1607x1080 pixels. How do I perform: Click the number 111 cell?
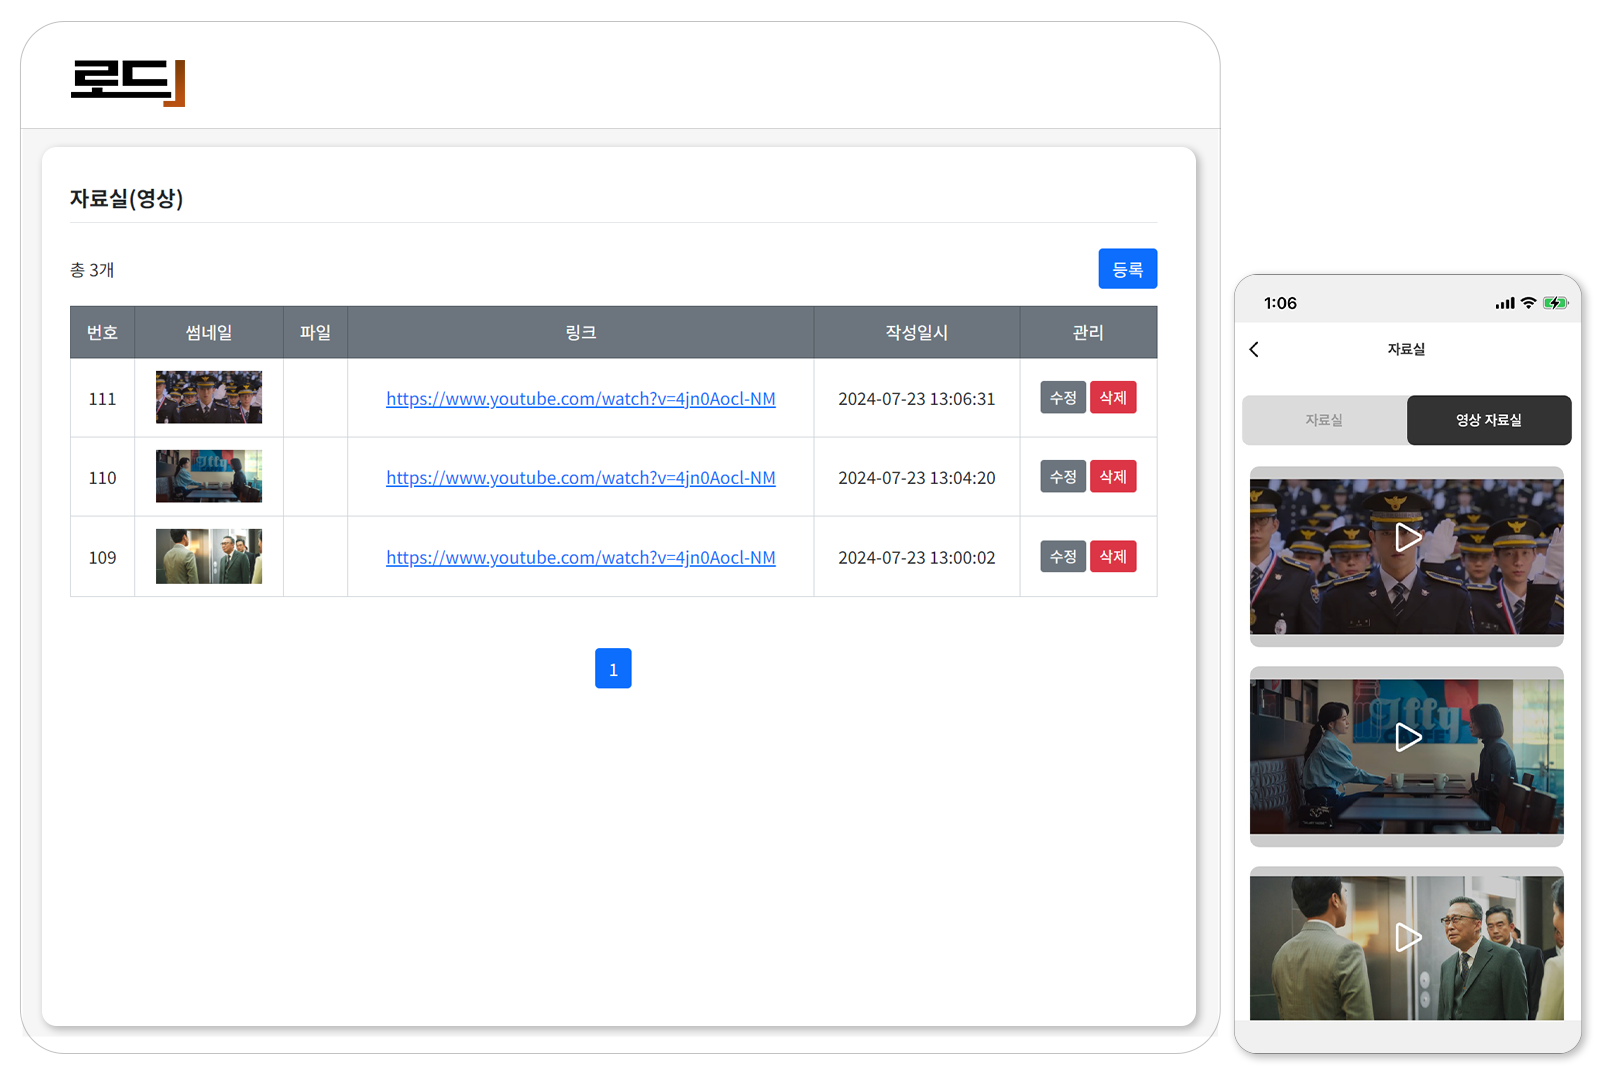click(x=102, y=399)
